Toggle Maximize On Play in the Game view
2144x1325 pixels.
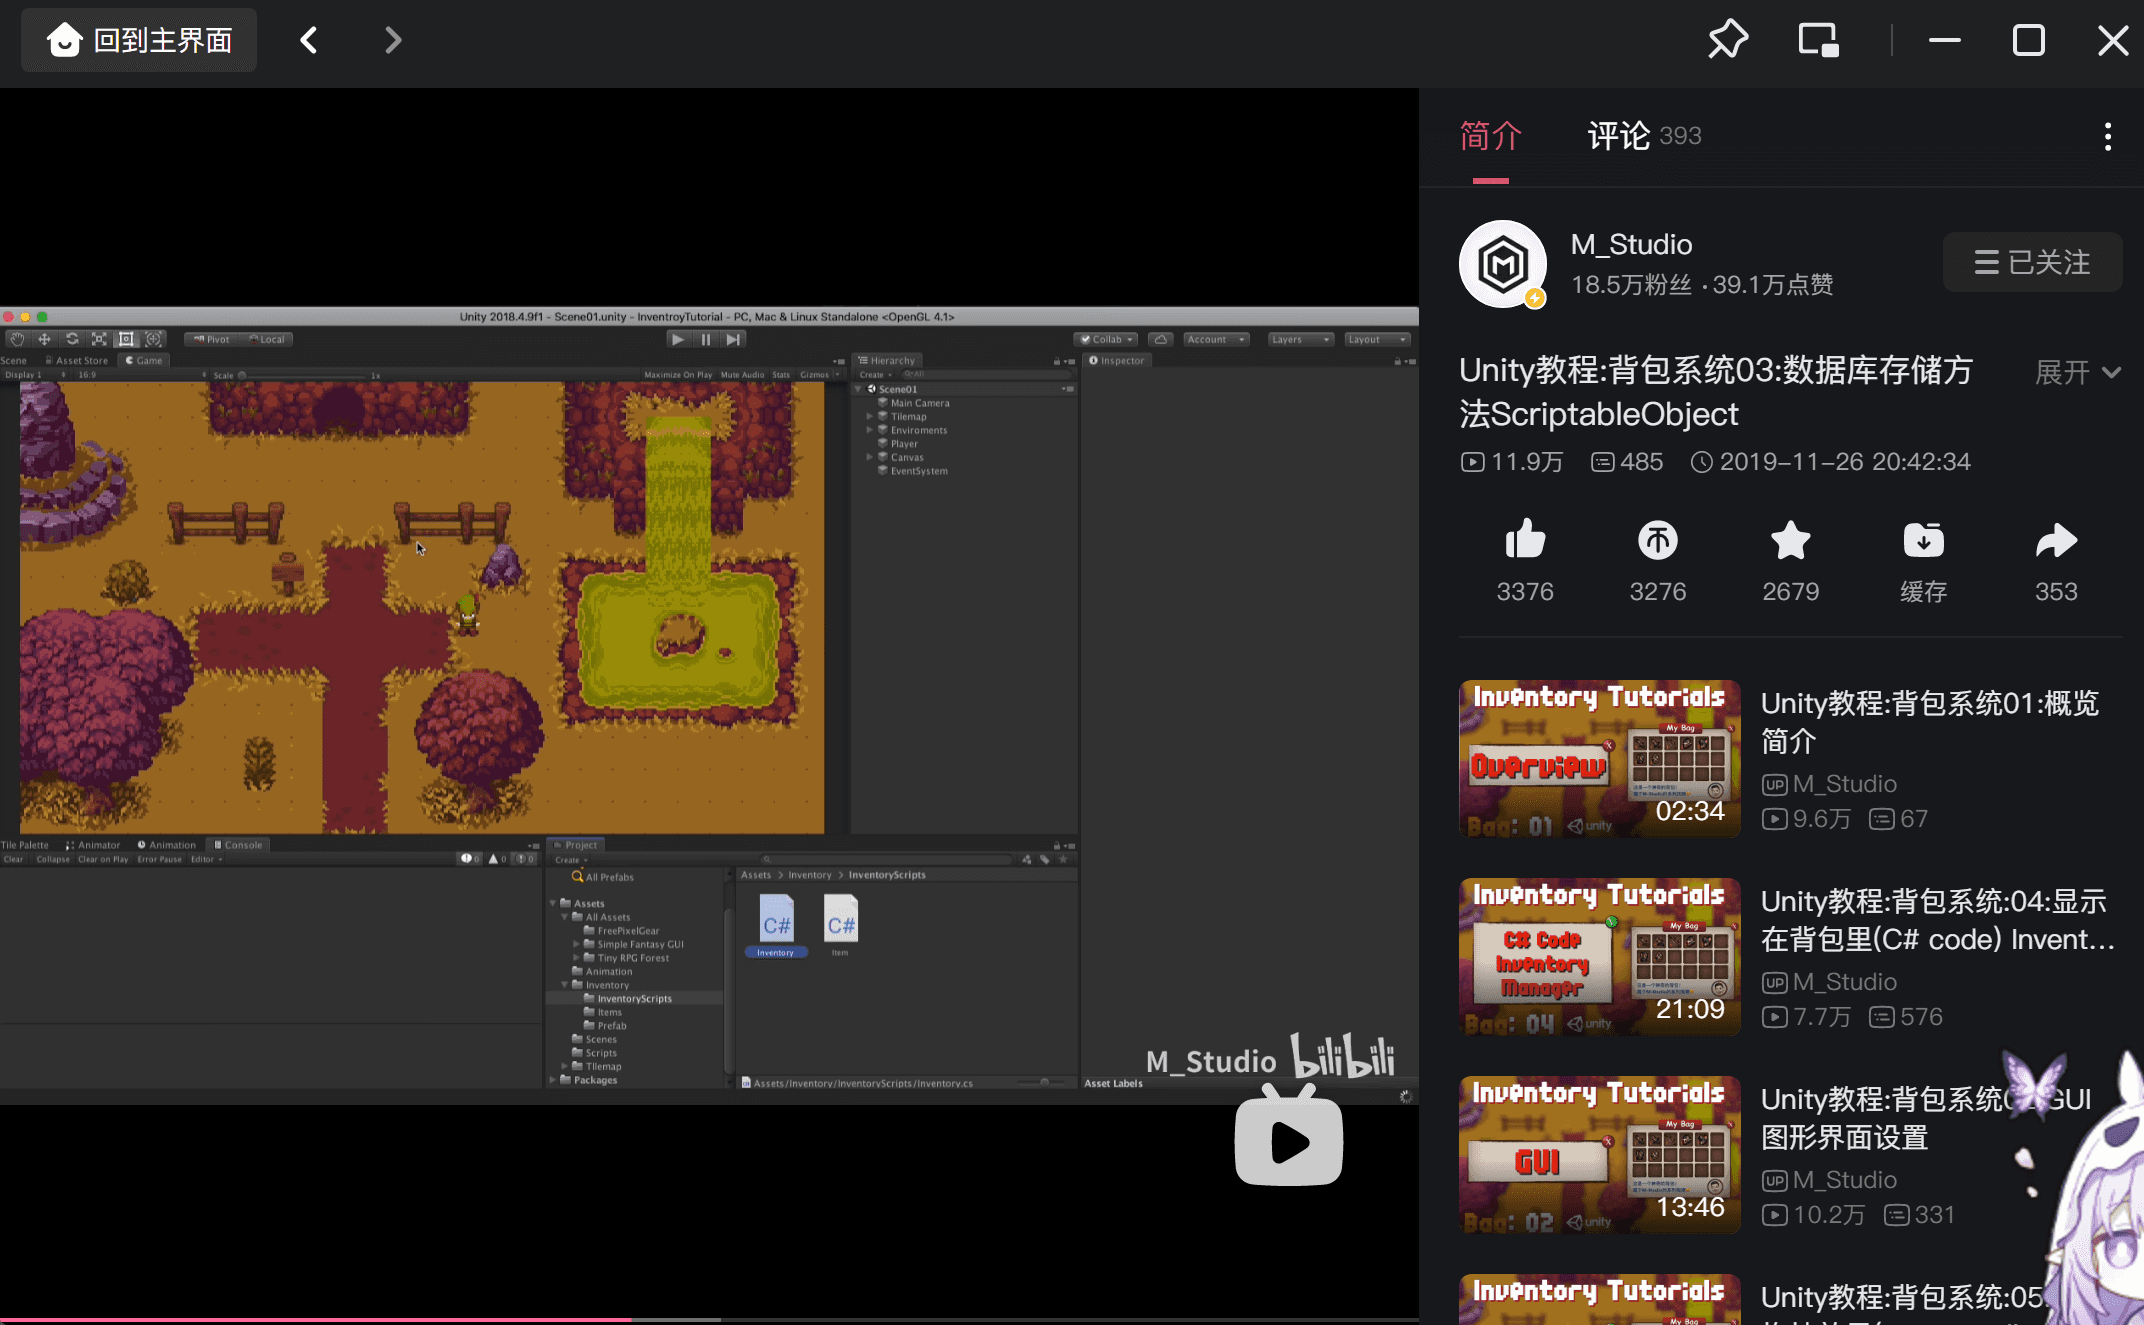[678, 375]
